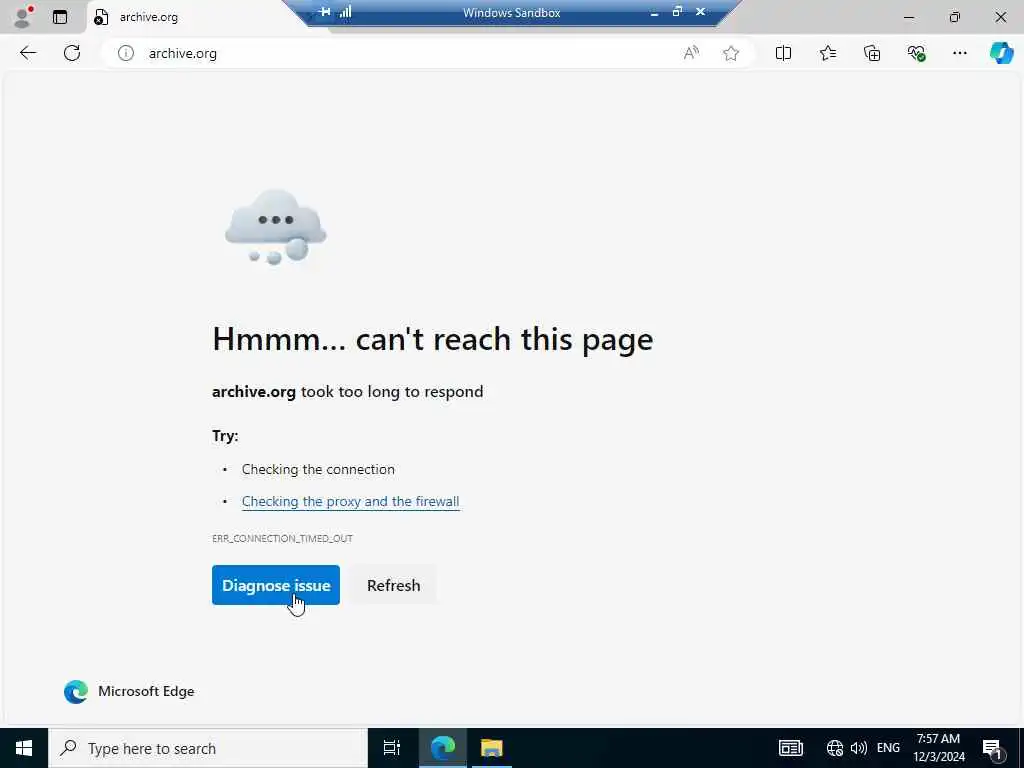1024x768 pixels.
Task: Click the Microsoft Edge taskbar icon
Action: tap(443, 748)
